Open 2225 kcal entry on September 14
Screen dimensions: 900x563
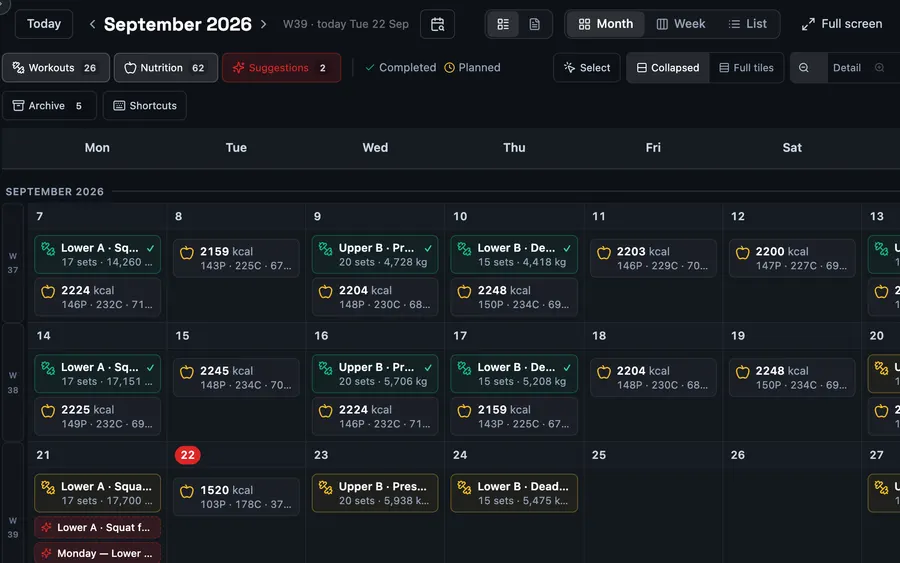pyautogui.click(x=98, y=417)
